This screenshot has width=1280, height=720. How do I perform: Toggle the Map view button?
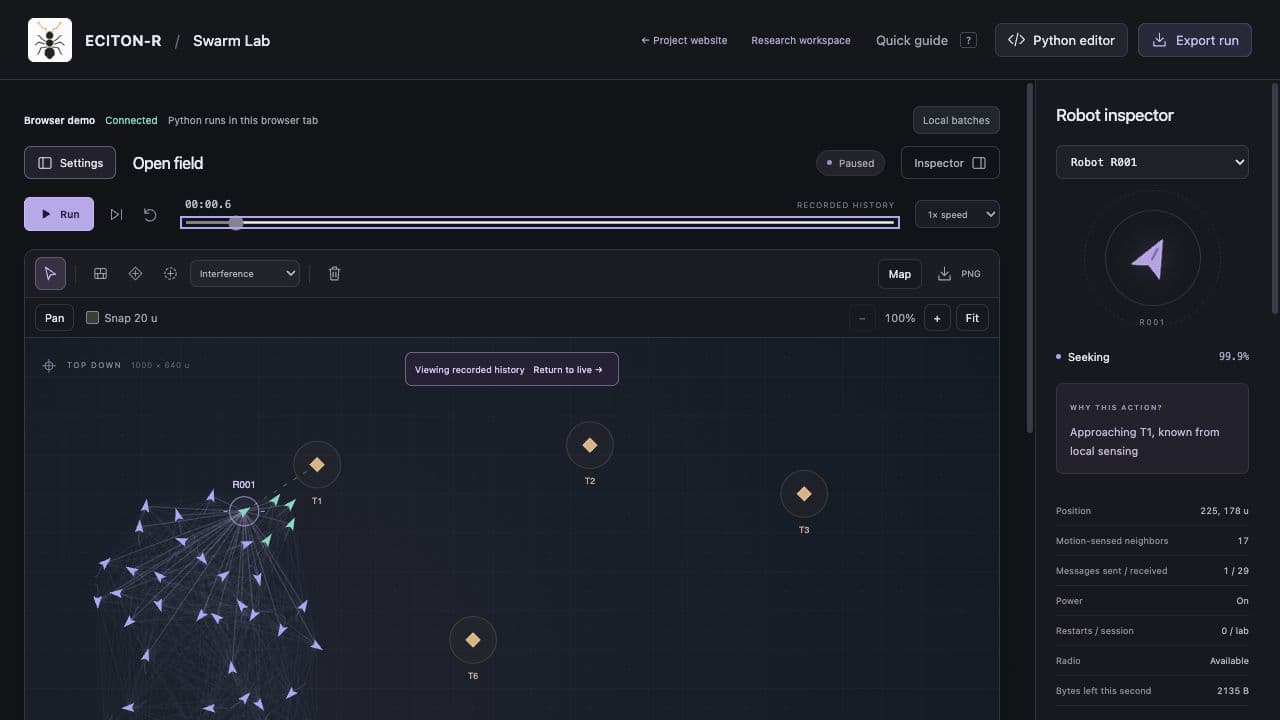click(x=900, y=274)
